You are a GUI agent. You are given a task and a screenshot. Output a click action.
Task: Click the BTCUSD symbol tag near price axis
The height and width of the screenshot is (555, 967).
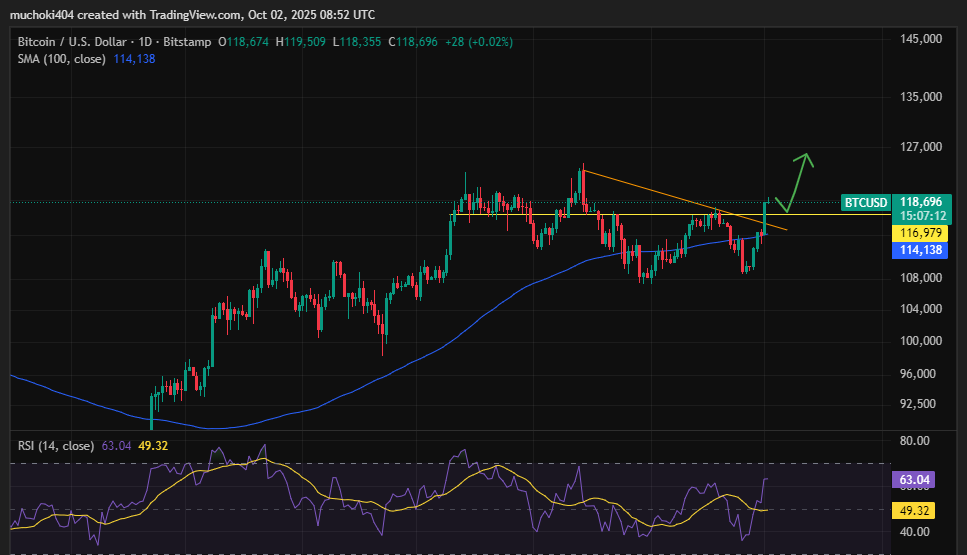point(865,203)
